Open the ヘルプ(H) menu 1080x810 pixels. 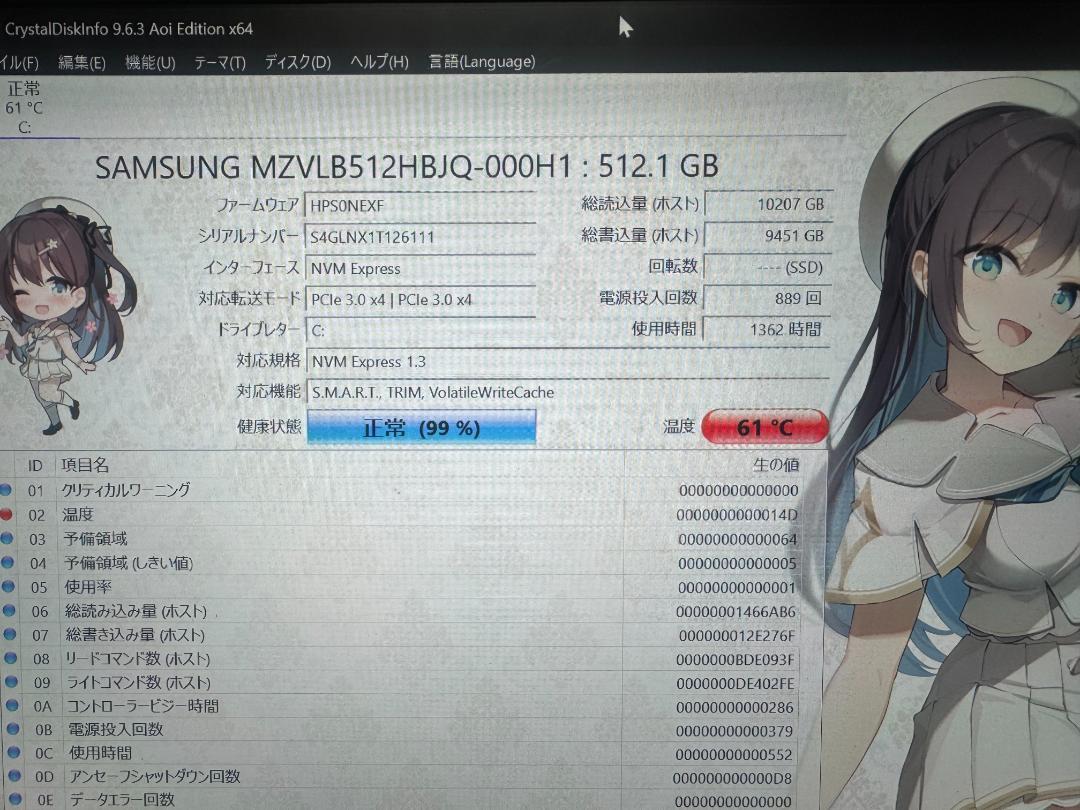pos(379,62)
